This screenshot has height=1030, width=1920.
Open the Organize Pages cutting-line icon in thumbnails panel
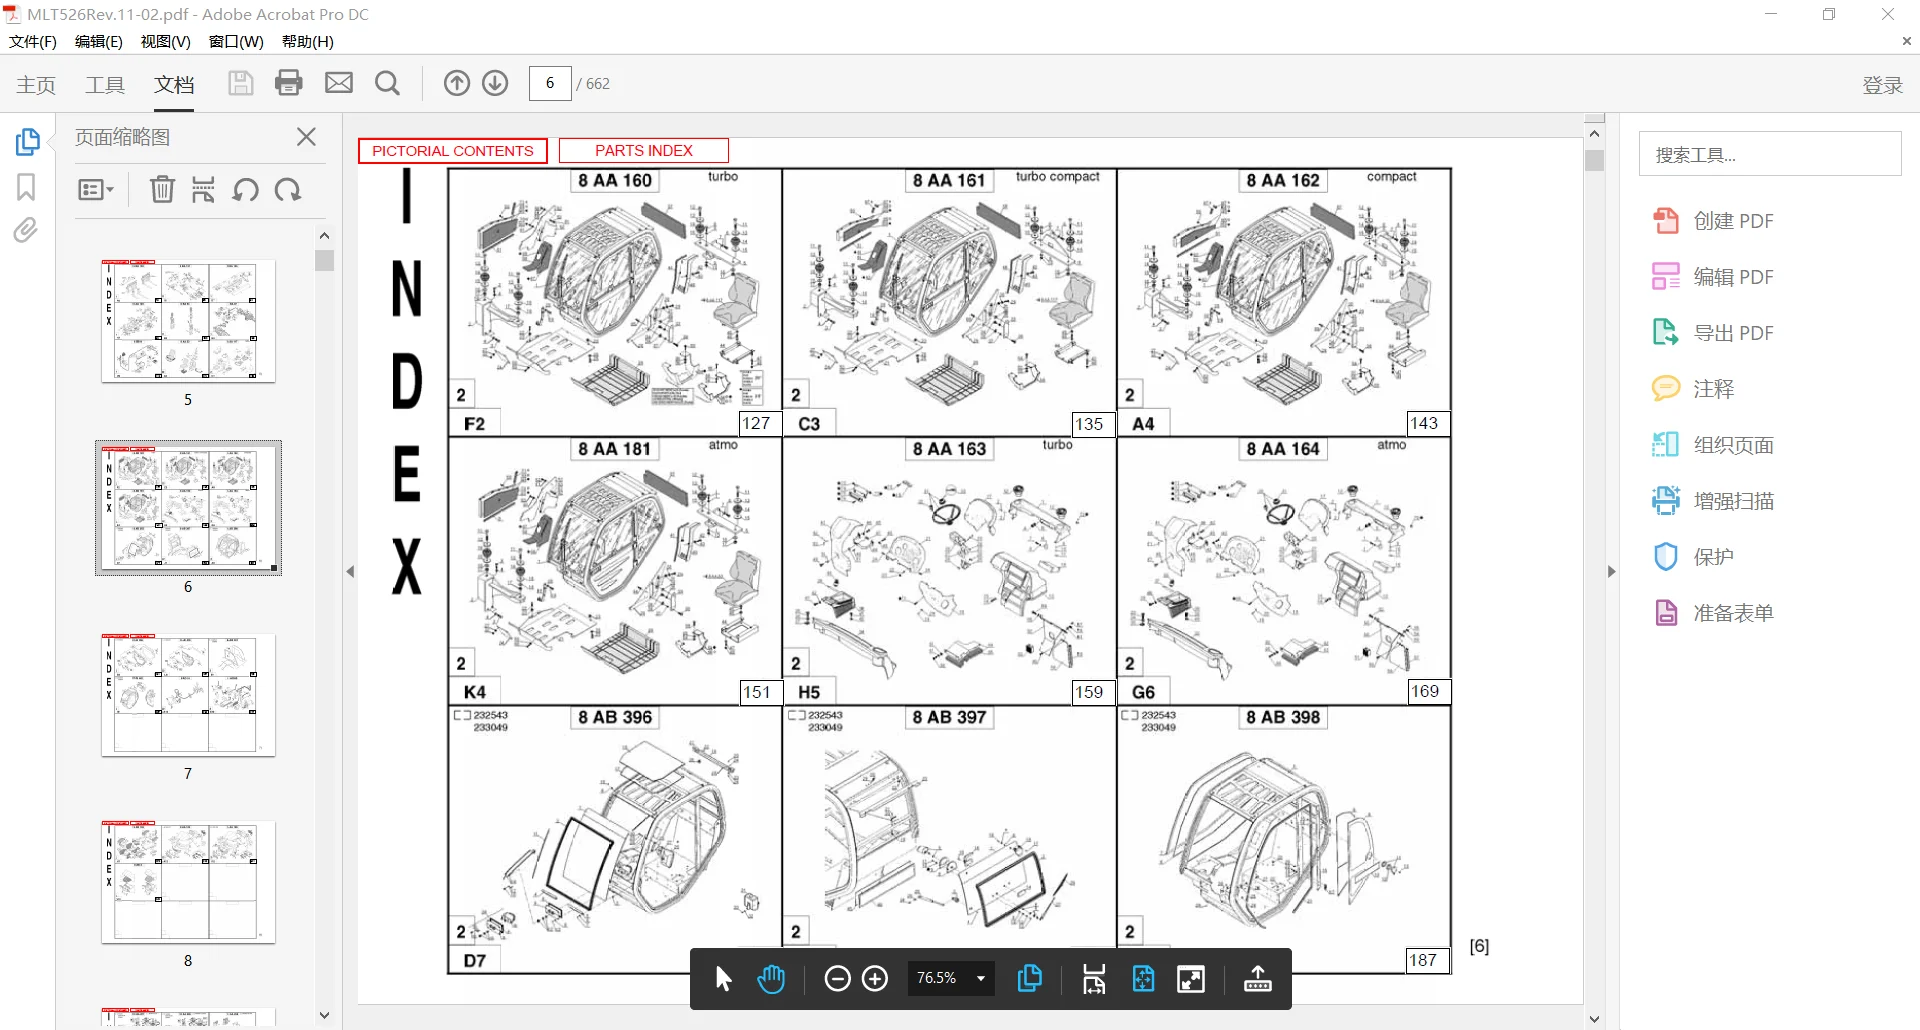pyautogui.click(x=204, y=189)
